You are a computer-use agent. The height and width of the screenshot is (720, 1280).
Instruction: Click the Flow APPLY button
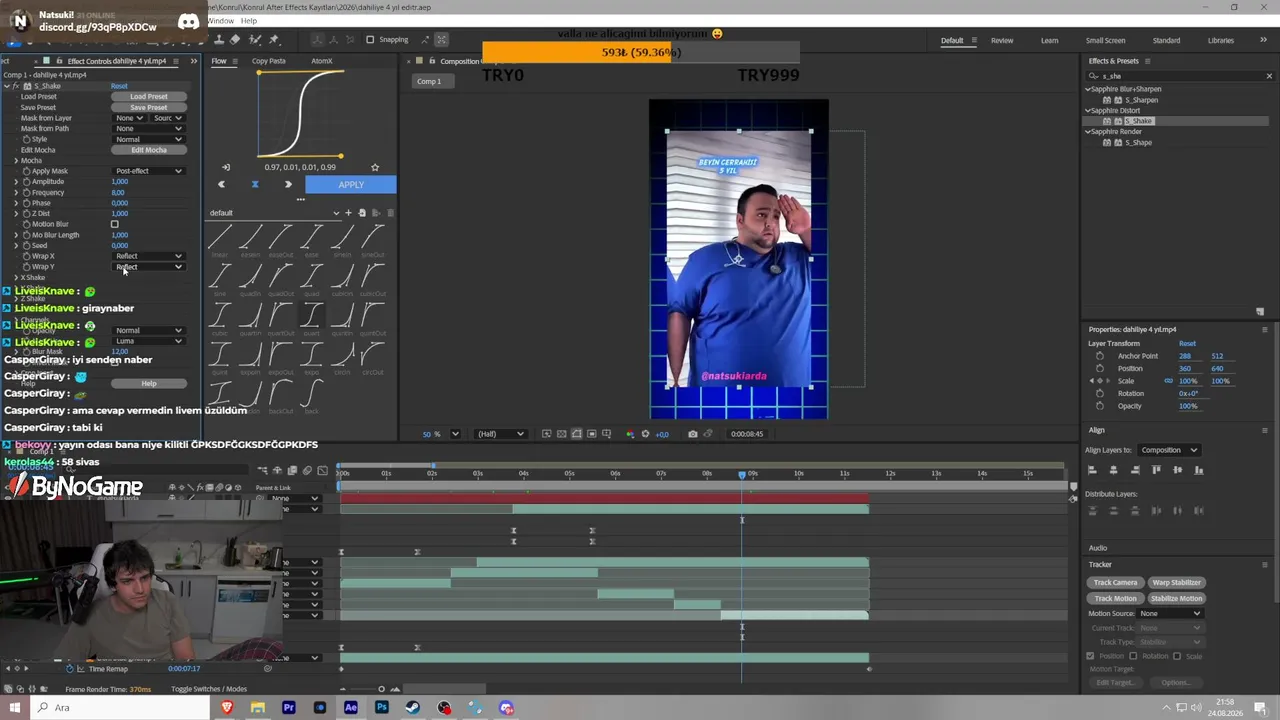350,185
